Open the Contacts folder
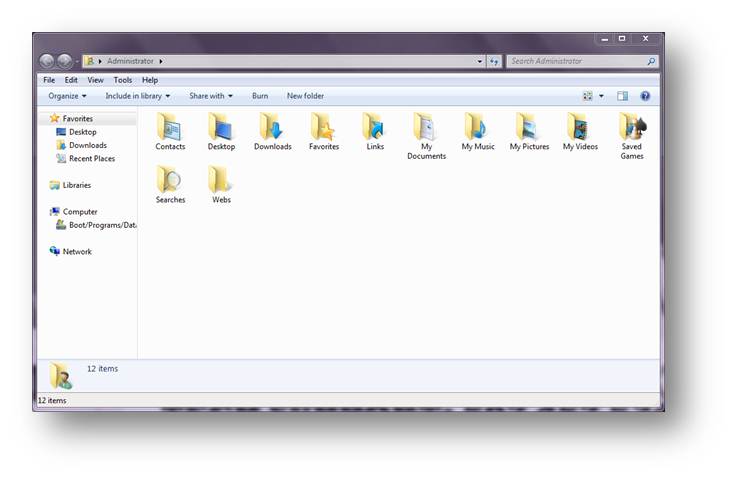Screen dimensions: 730x477 pyautogui.click(x=170, y=132)
